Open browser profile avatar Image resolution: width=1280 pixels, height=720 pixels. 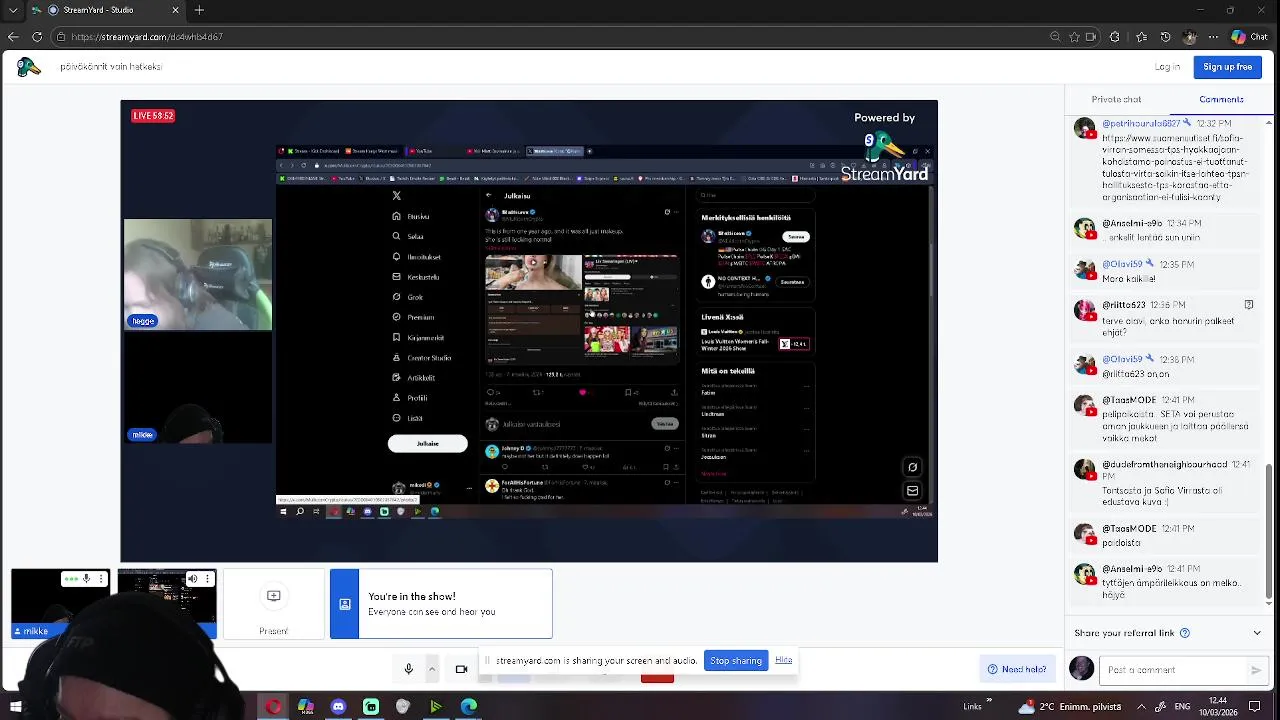pos(1189,37)
